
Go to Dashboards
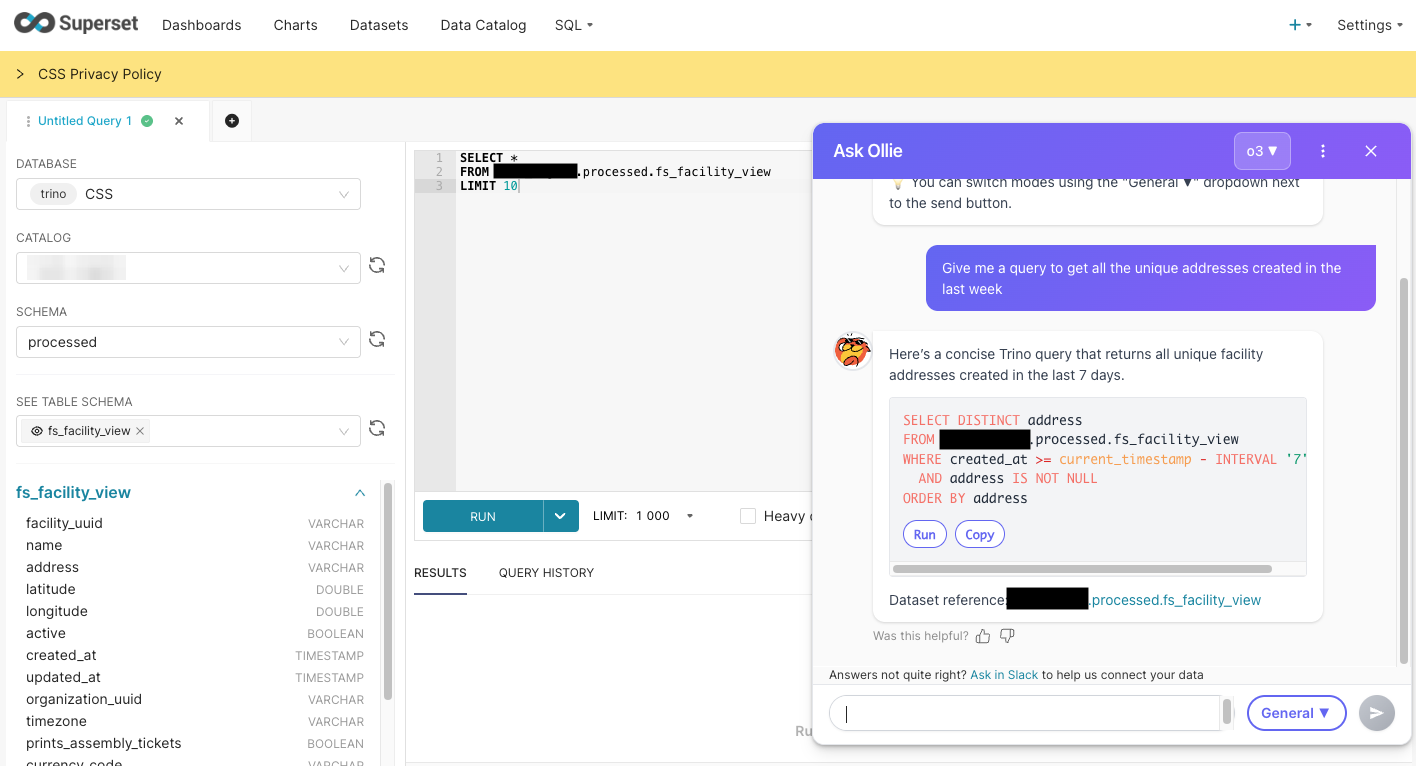point(201,25)
